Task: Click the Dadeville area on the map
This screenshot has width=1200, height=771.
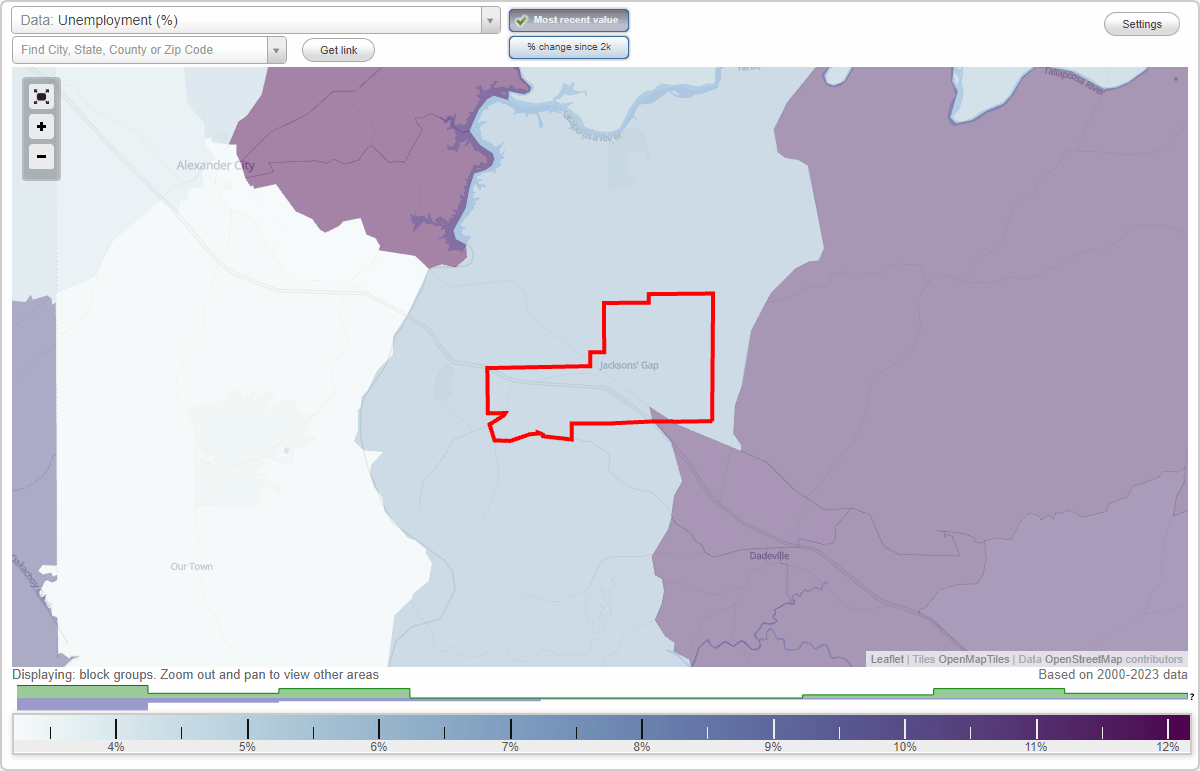Action: point(768,556)
